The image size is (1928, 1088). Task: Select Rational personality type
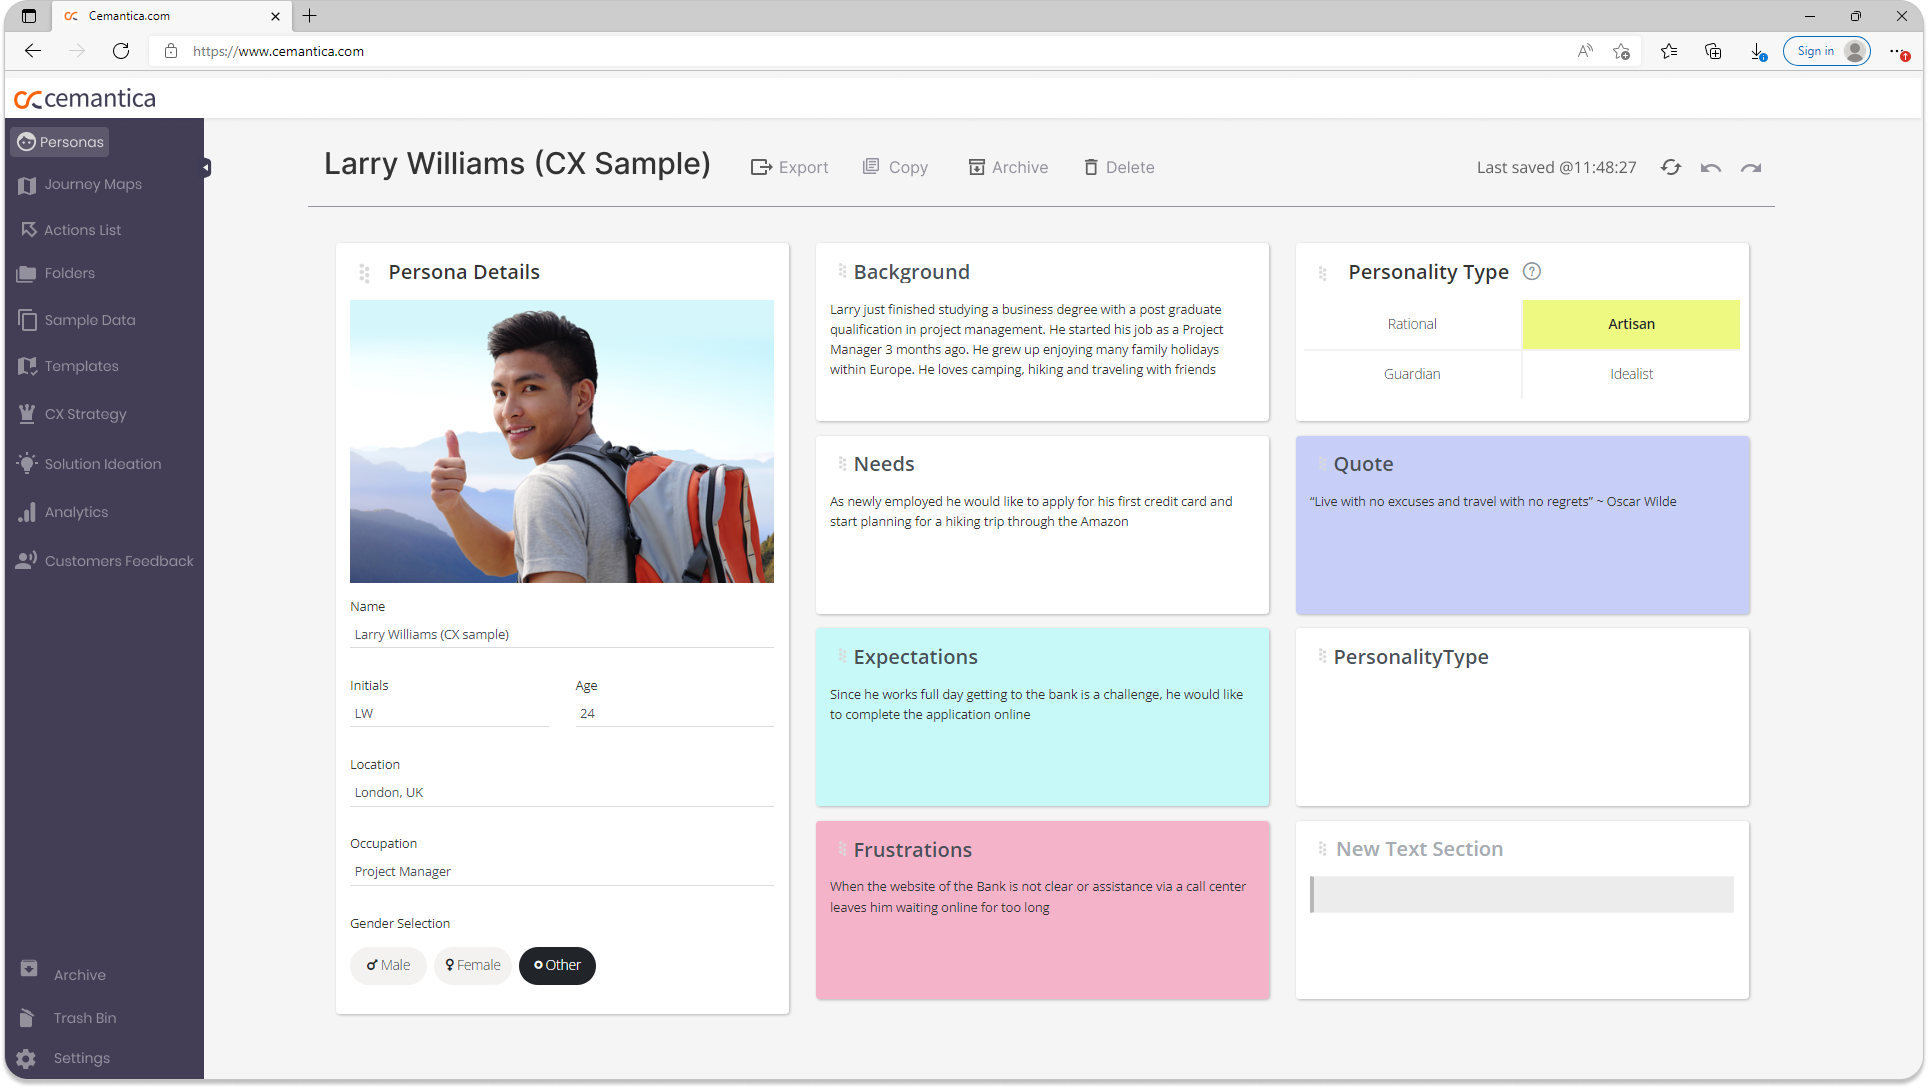(x=1412, y=324)
